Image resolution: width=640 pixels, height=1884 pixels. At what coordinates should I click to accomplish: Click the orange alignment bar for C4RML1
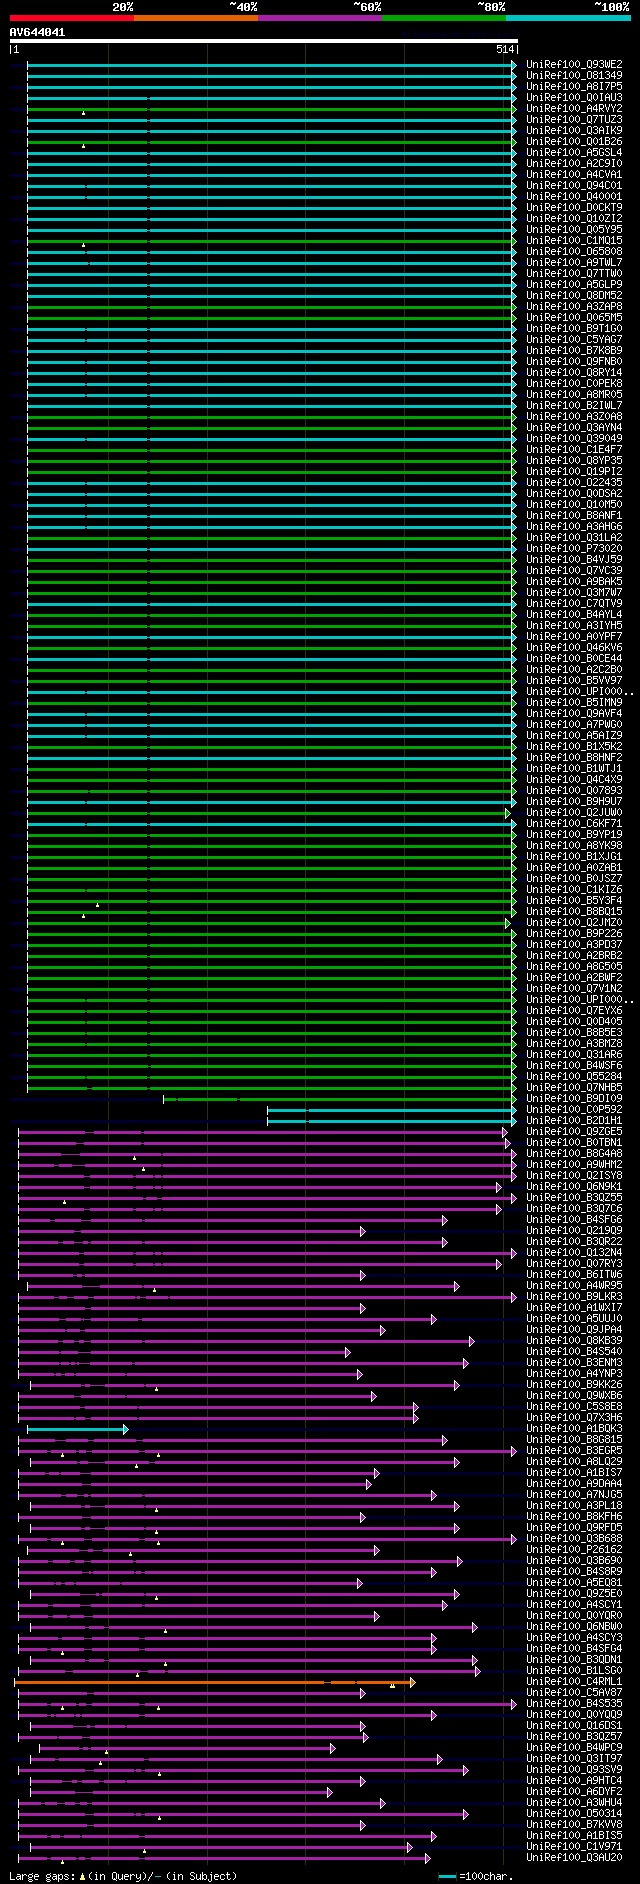tap(214, 1682)
